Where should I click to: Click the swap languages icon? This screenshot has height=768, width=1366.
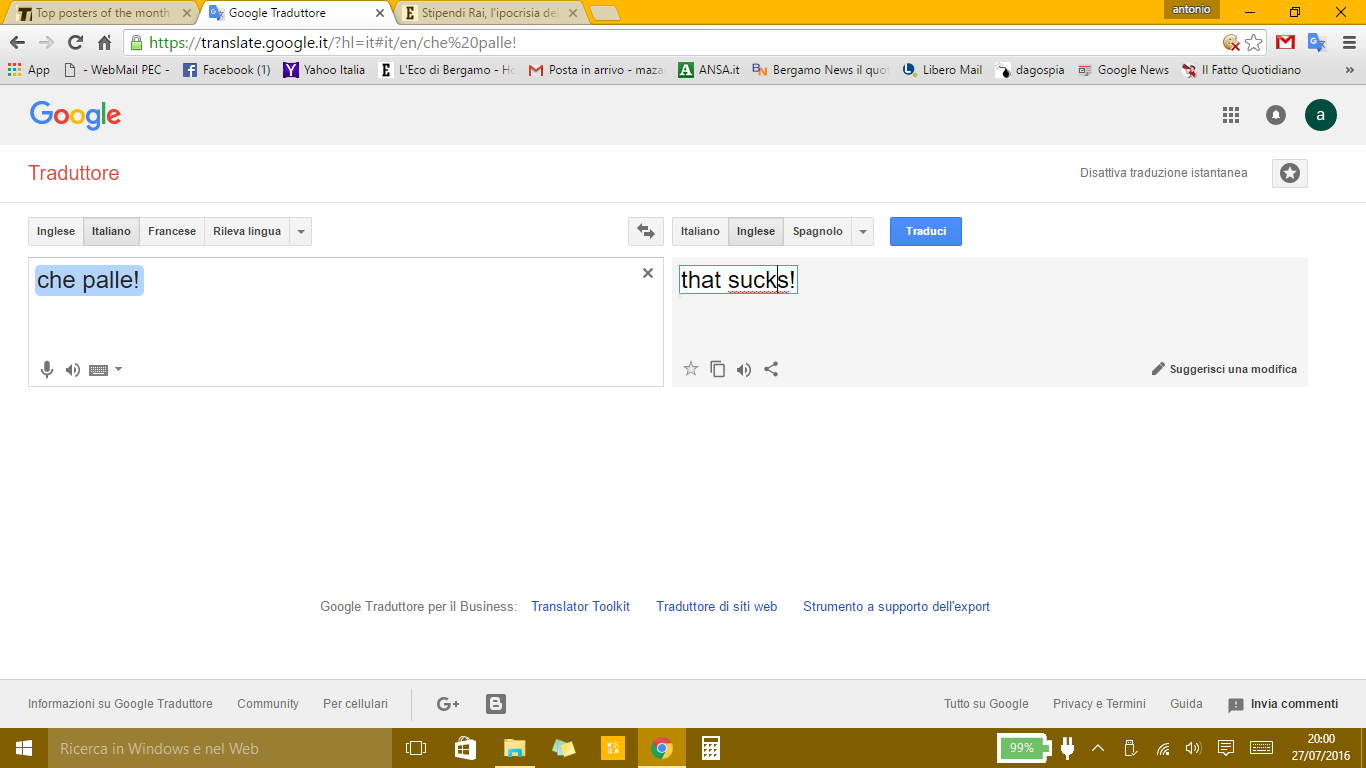[646, 231]
